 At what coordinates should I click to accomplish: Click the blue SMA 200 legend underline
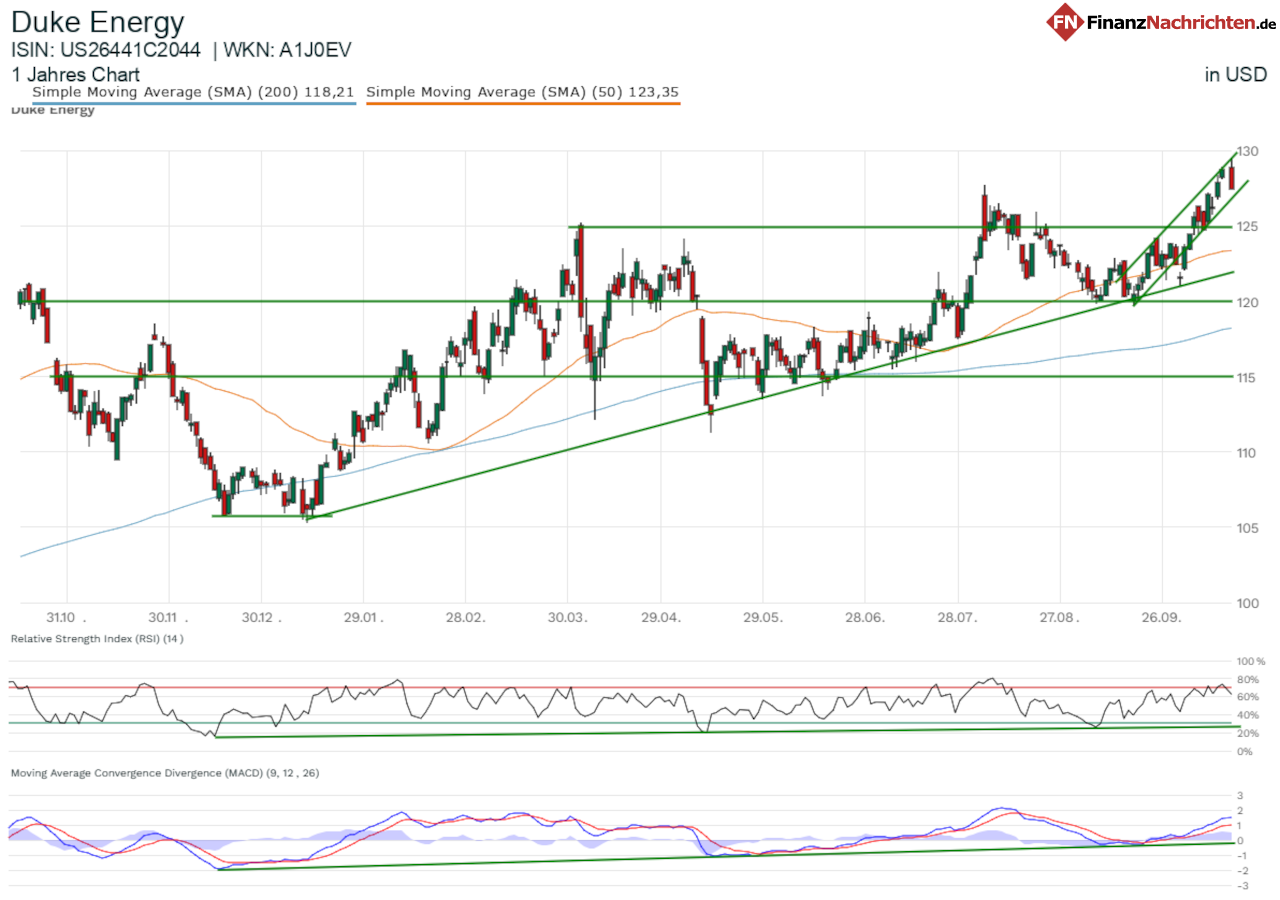click(x=193, y=102)
